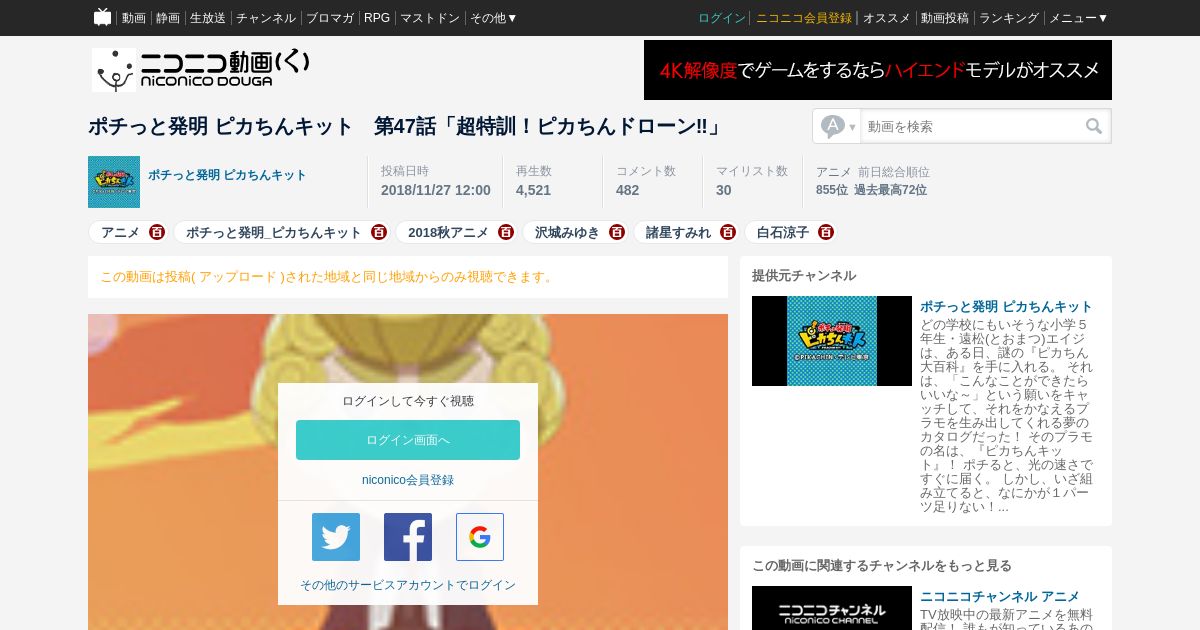Open ブロマガ in top navigation
The image size is (1200, 630).
click(330, 18)
